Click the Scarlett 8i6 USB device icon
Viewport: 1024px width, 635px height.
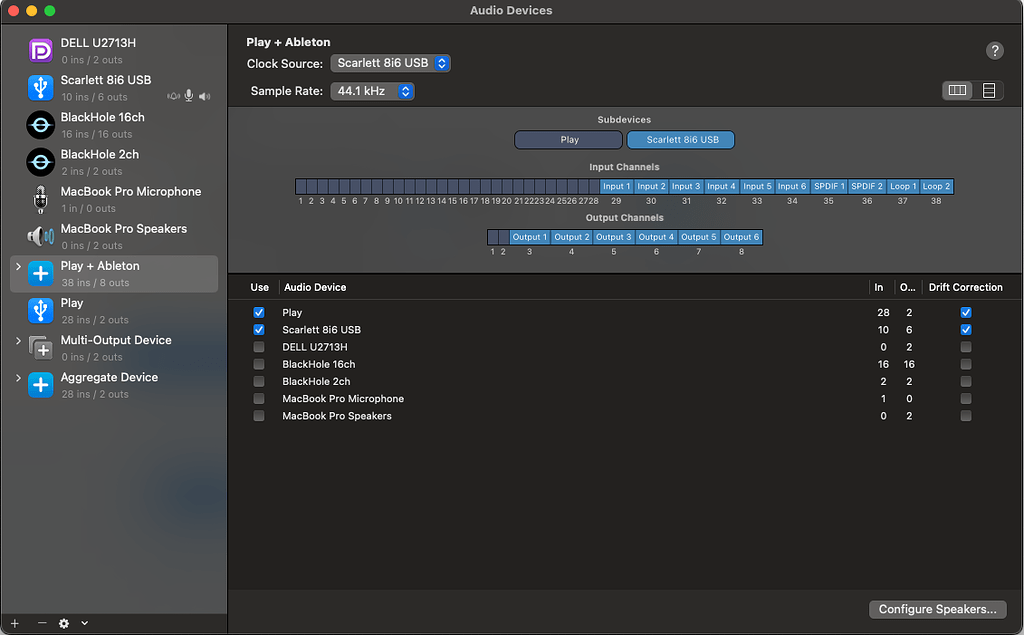pyautogui.click(x=40, y=88)
